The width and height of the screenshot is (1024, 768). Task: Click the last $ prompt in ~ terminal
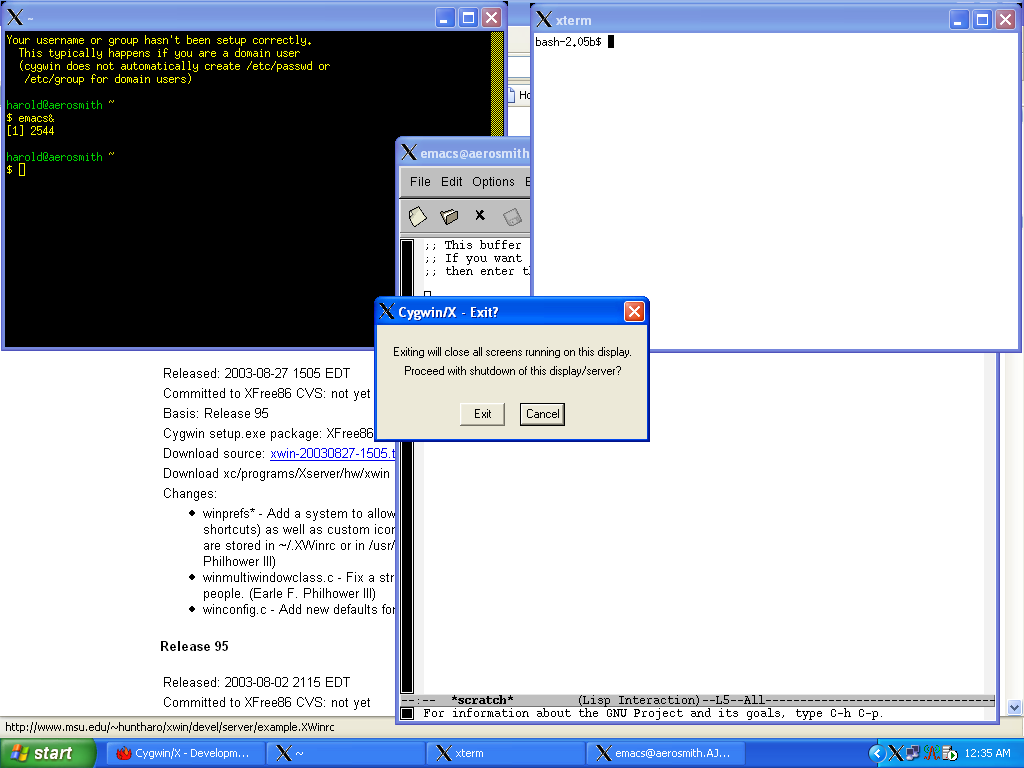click(x=9, y=170)
